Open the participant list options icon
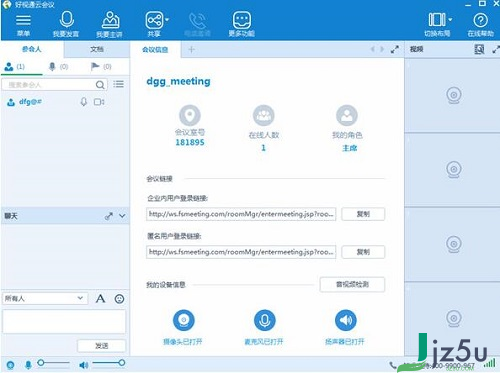 (x=118, y=84)
